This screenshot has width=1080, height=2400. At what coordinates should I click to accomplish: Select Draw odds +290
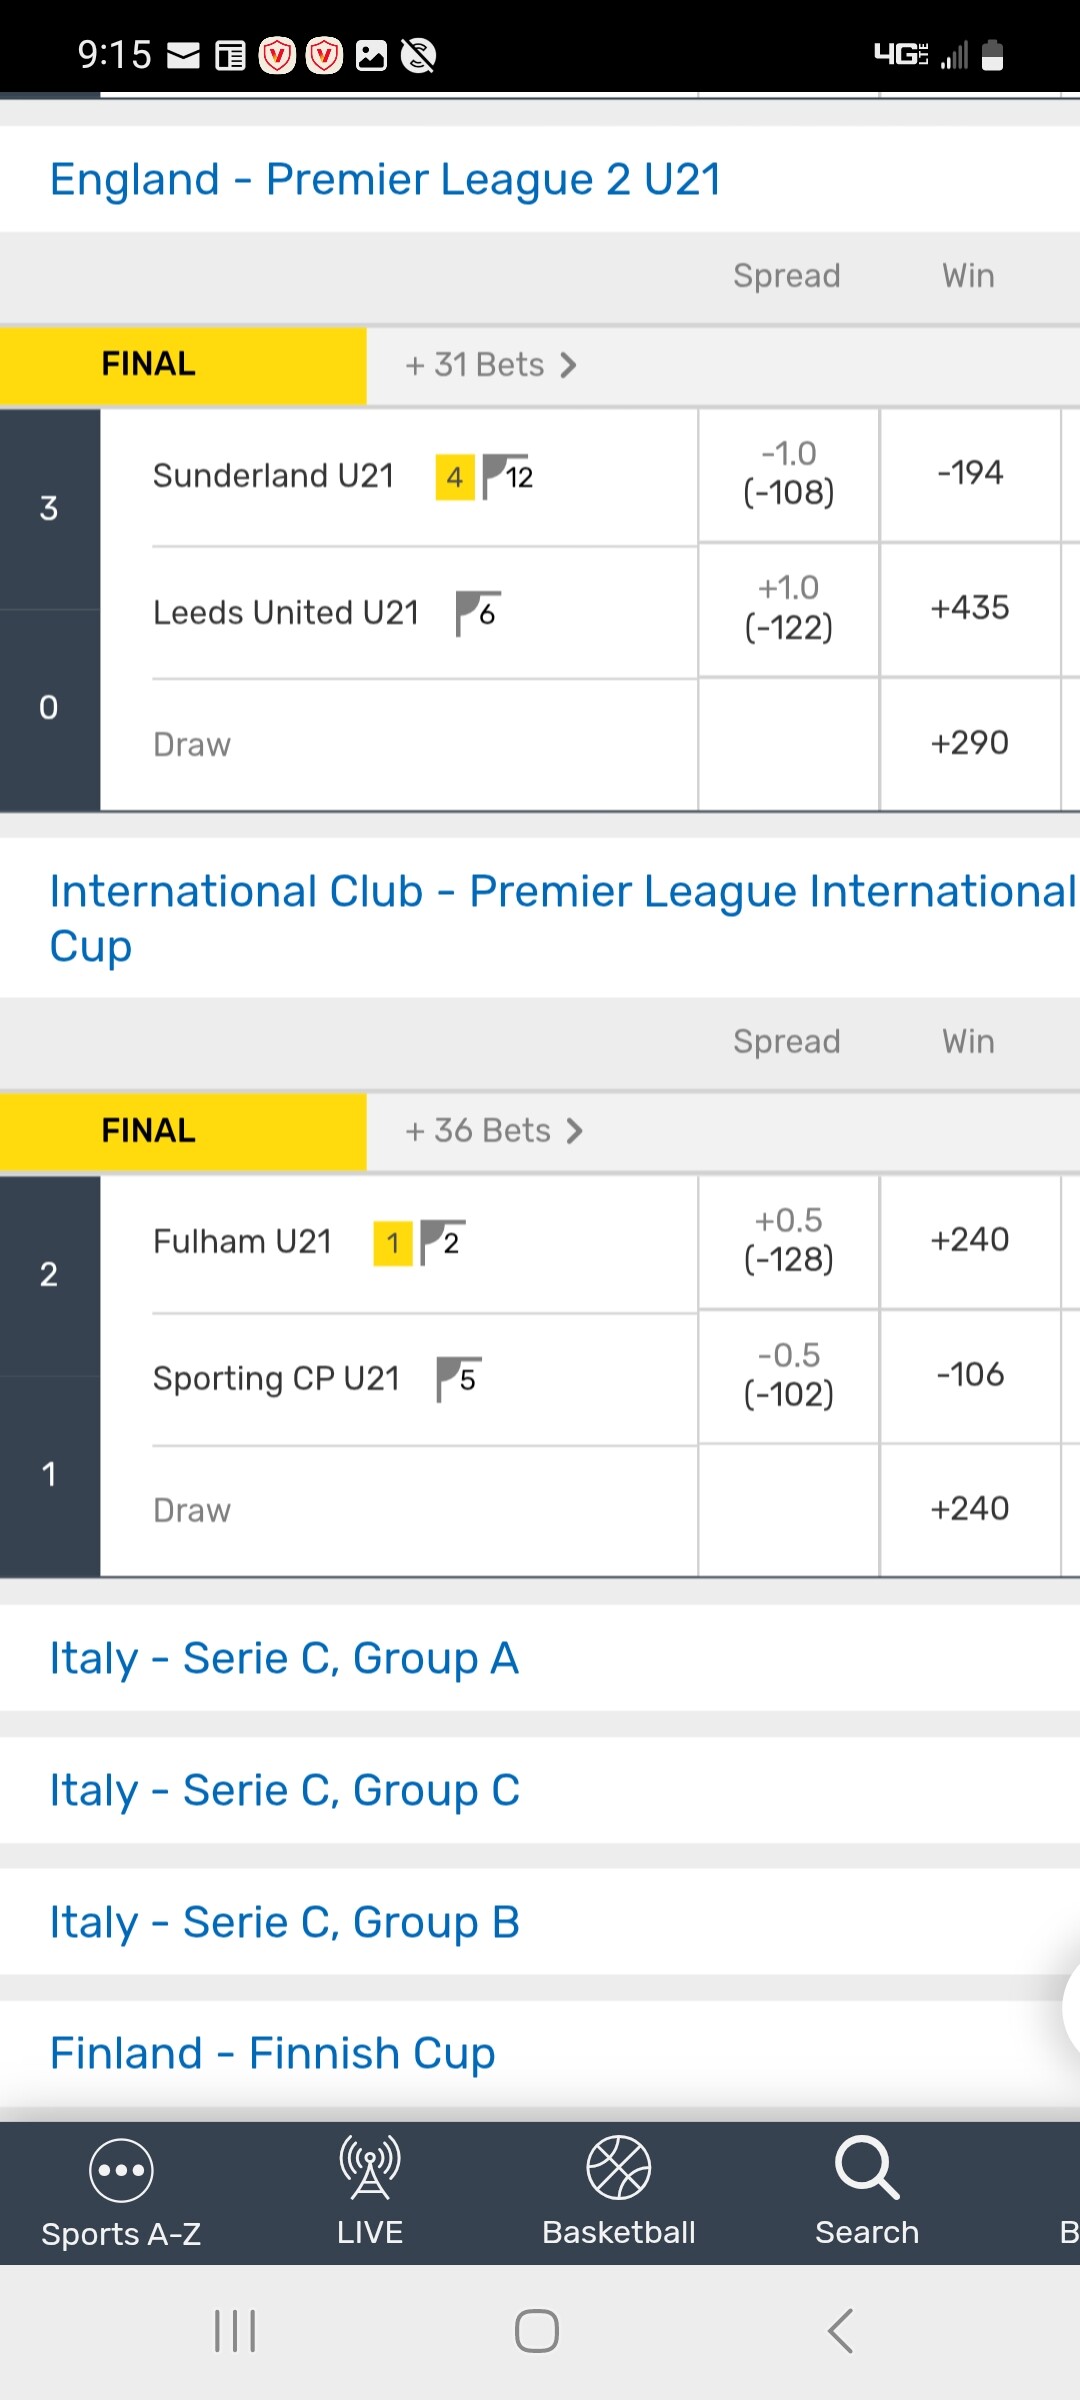969,743
